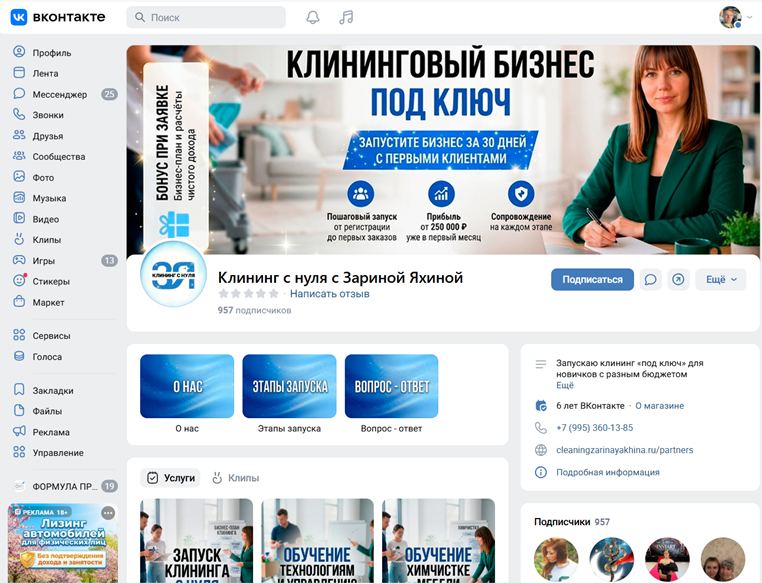Click the Подписаться button

592,280
